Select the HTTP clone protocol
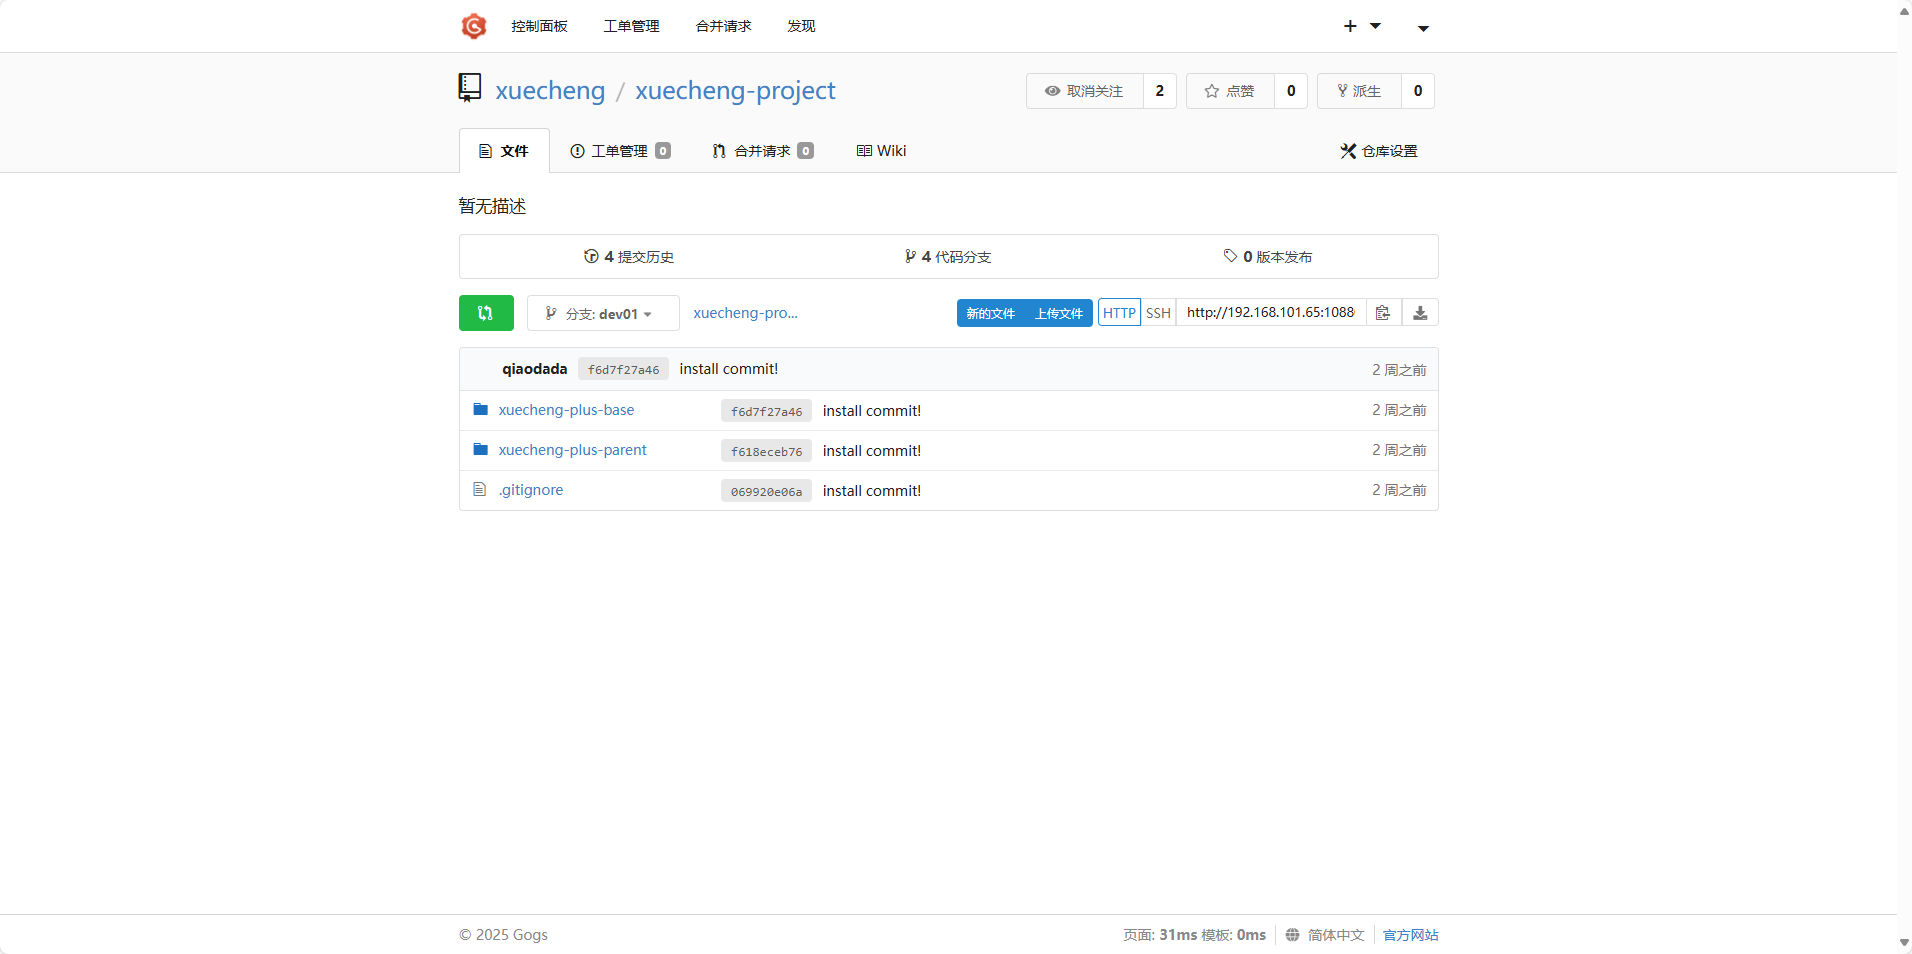This screenshot has height=954, width=1912. pos(1119,313)
